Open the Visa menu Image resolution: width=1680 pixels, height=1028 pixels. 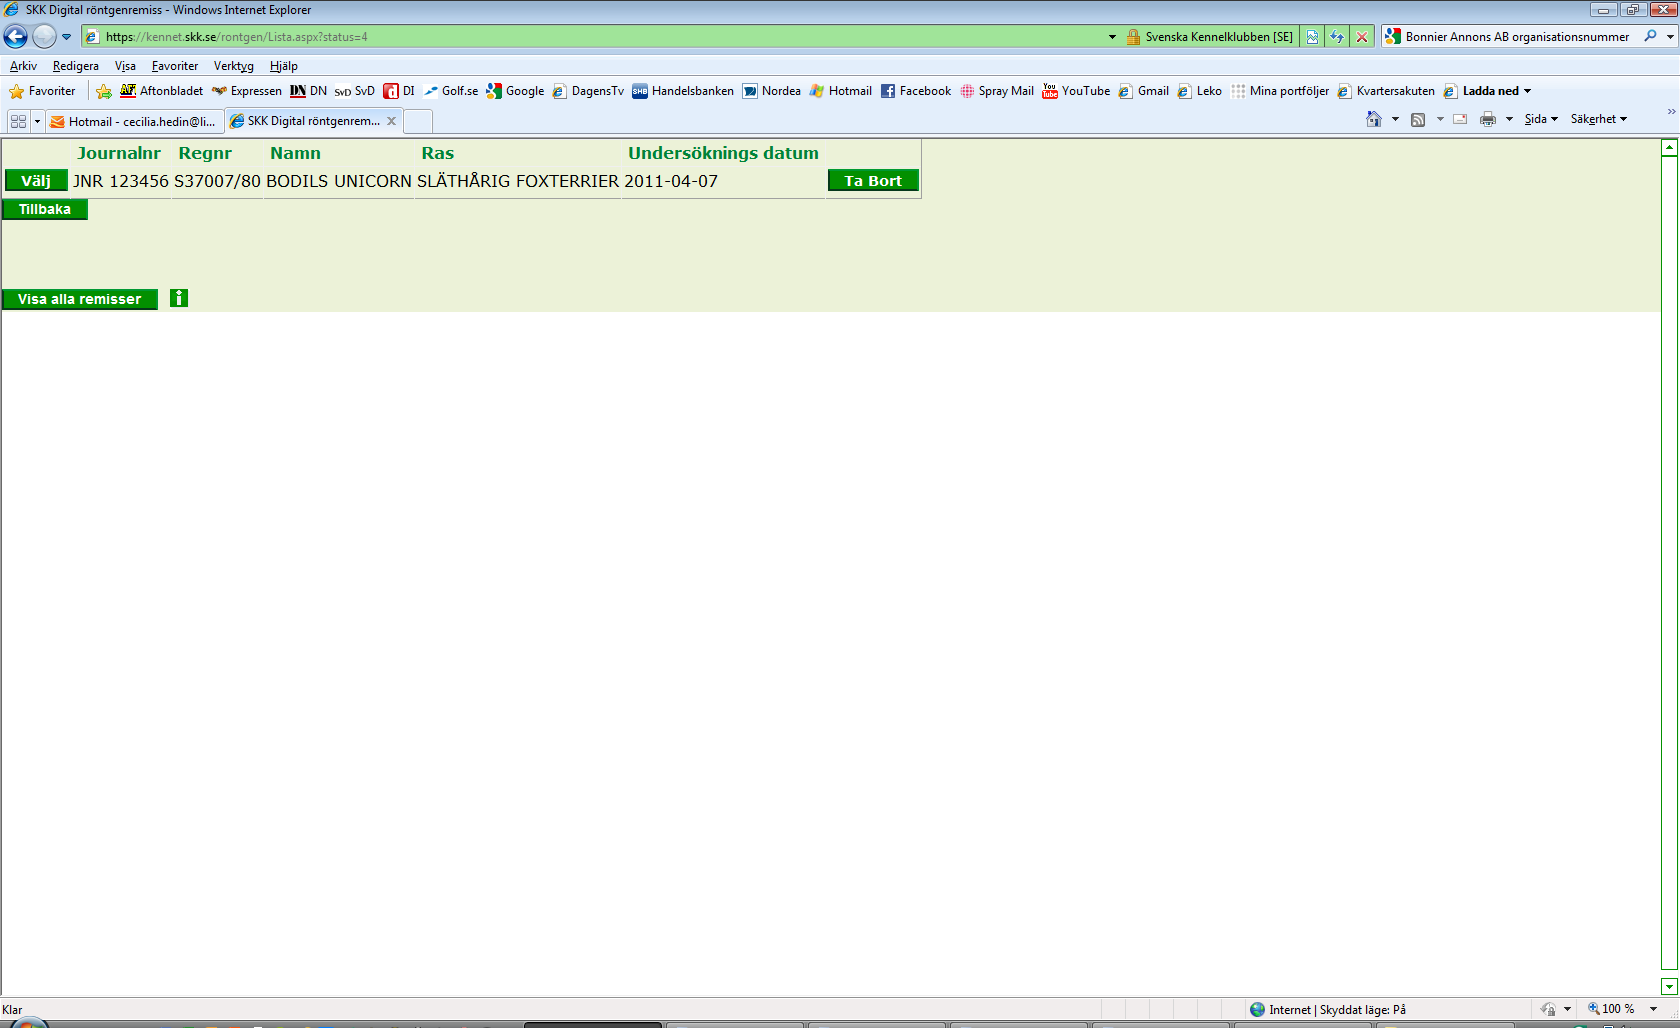click(125, 66)
